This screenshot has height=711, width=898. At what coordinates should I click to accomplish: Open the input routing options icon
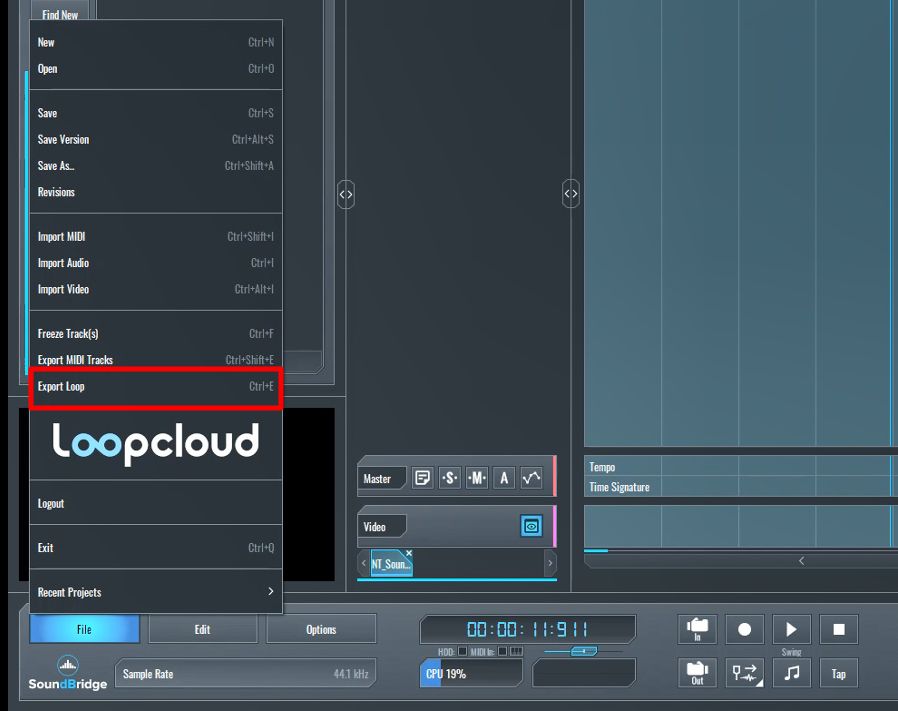(x=744, y=673)
